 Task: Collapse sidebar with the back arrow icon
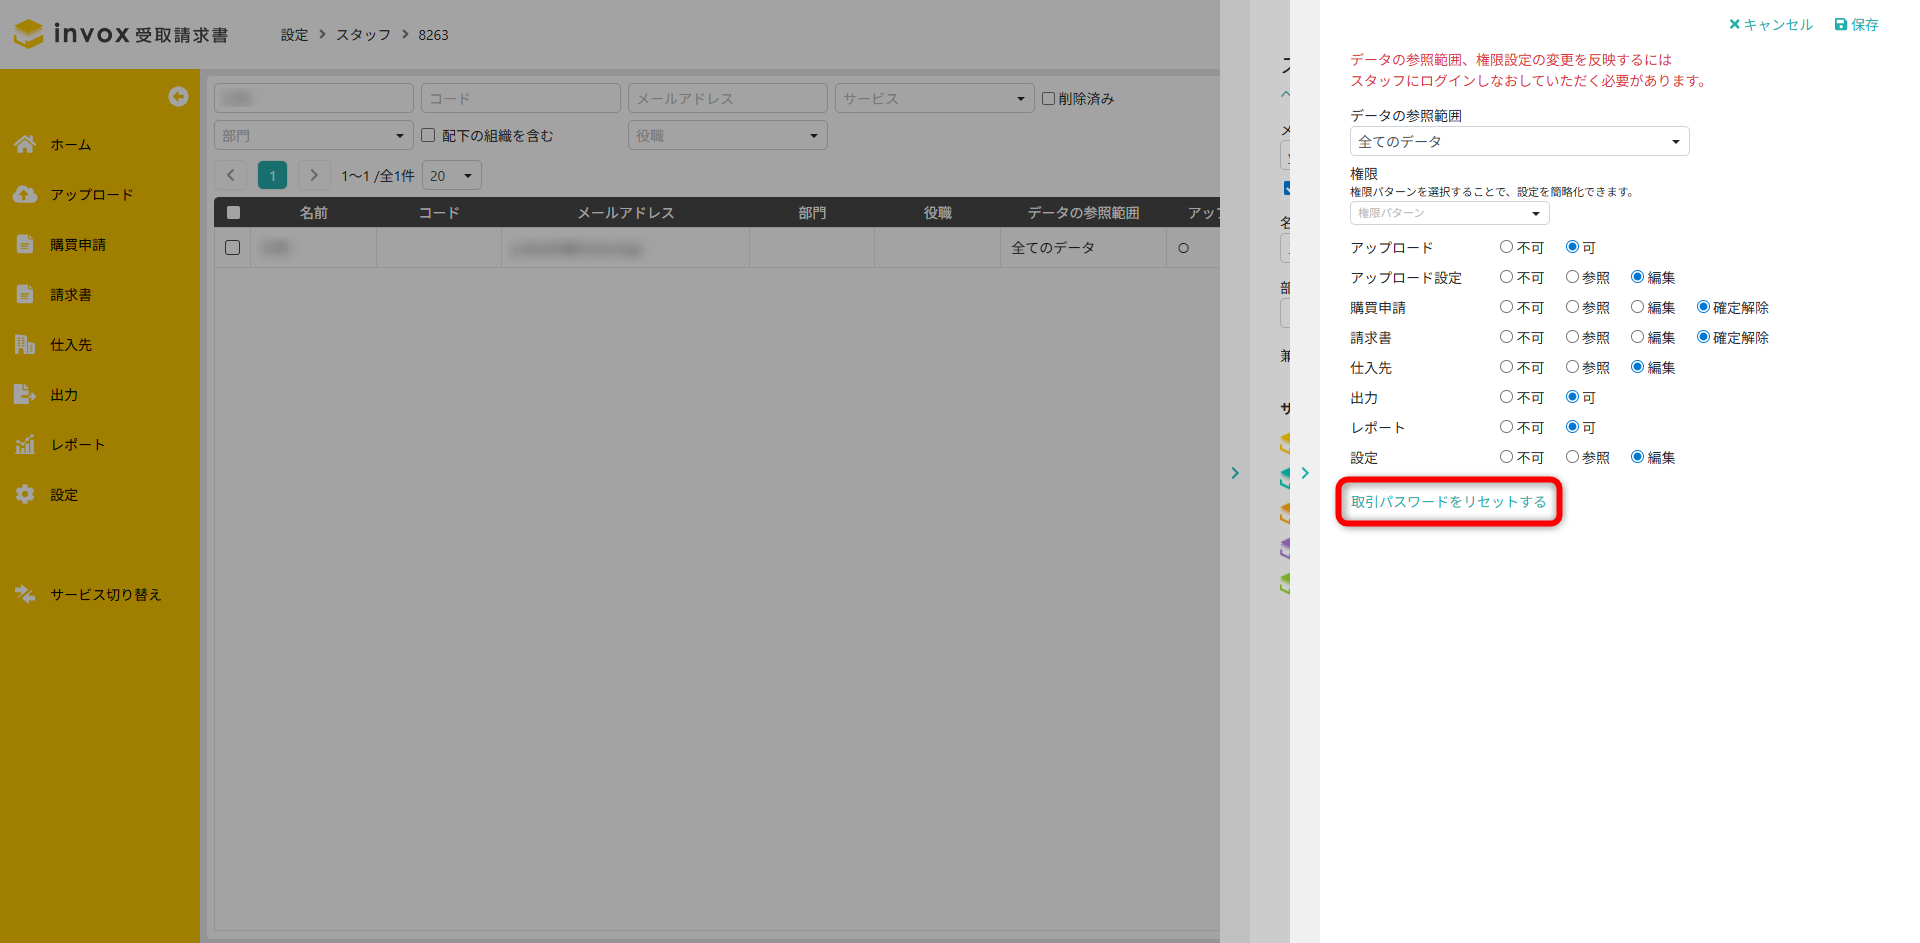click(178, 96)
